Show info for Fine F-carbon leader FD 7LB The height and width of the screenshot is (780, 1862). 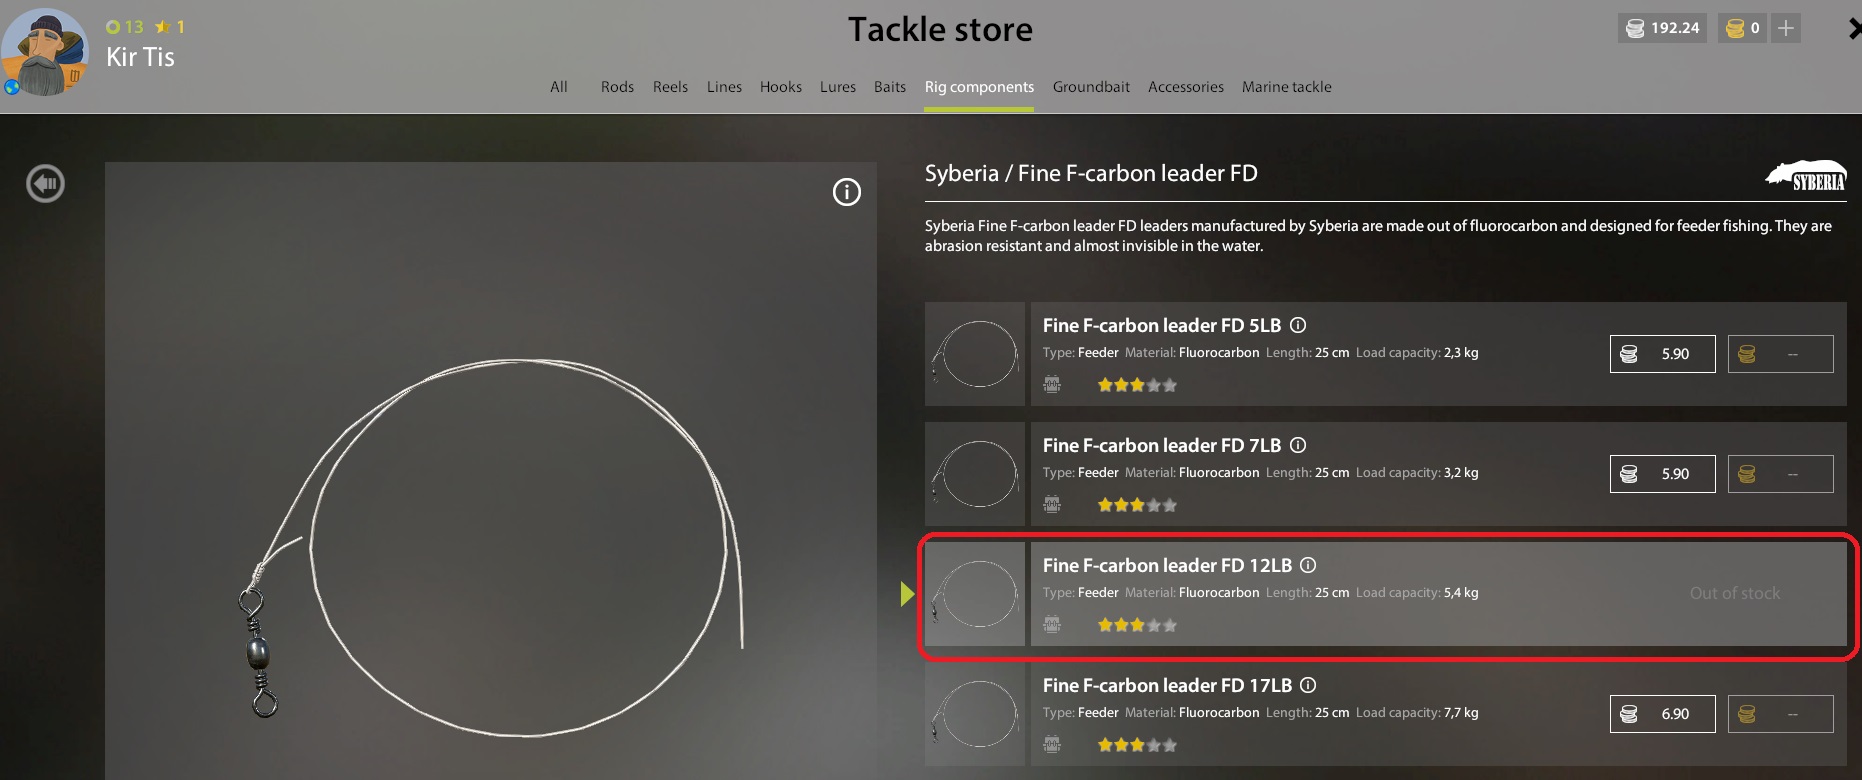[1298, 445]
